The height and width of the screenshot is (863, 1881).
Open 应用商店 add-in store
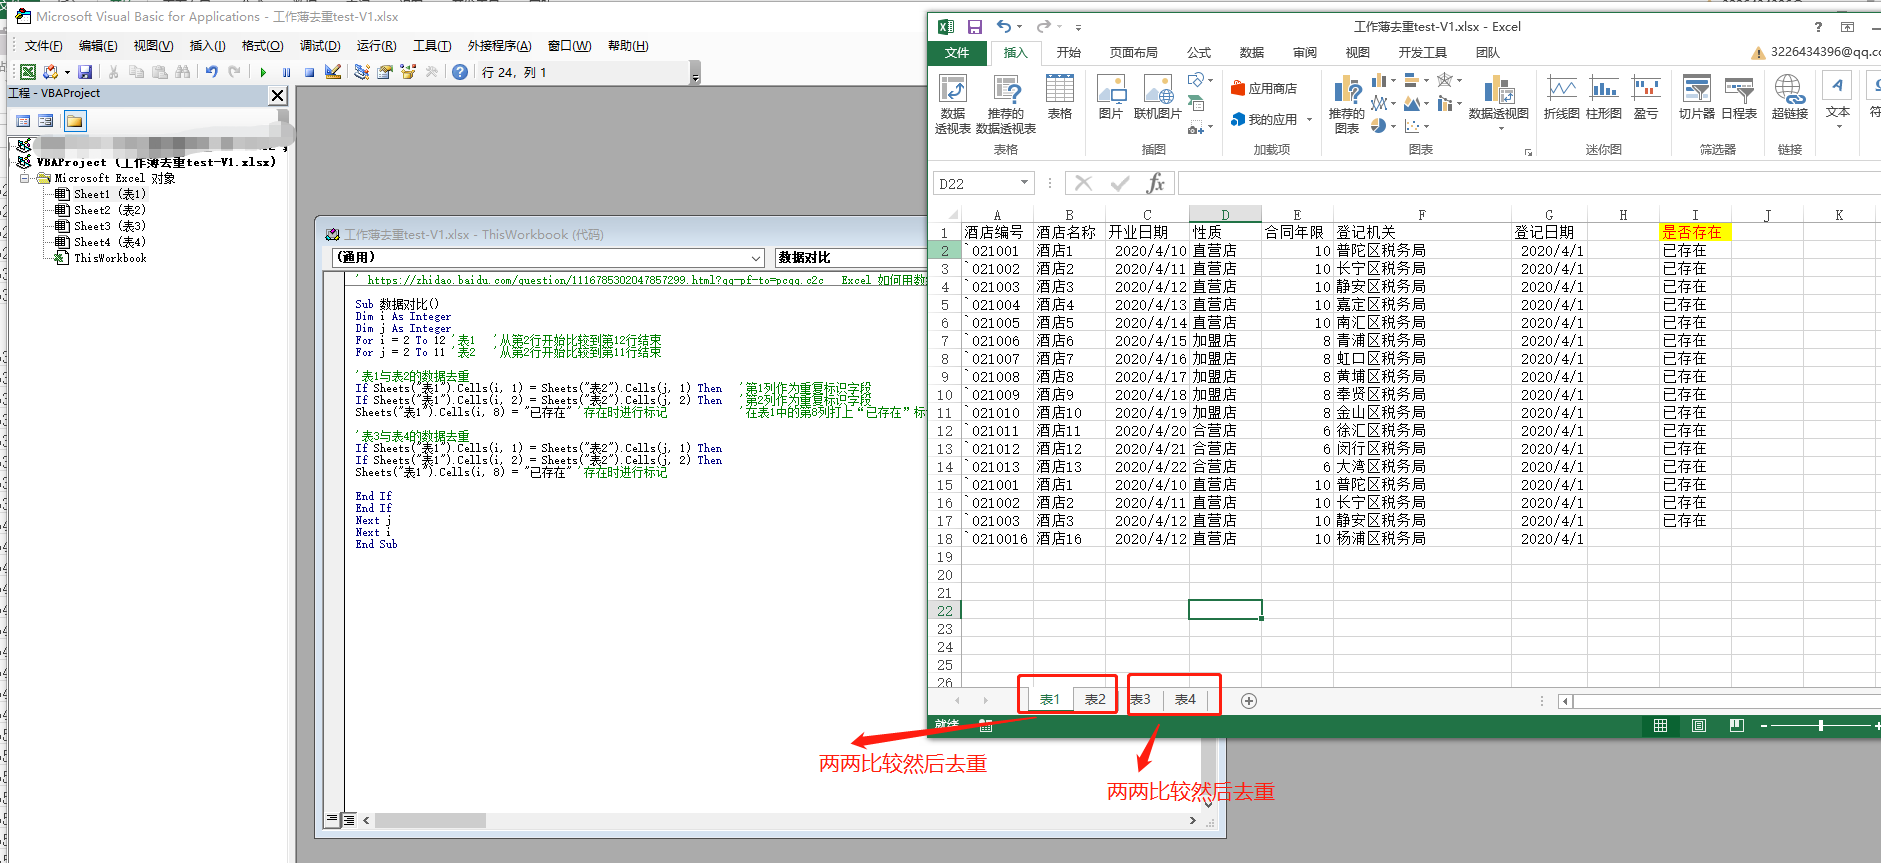click(x=1263, y=88)
